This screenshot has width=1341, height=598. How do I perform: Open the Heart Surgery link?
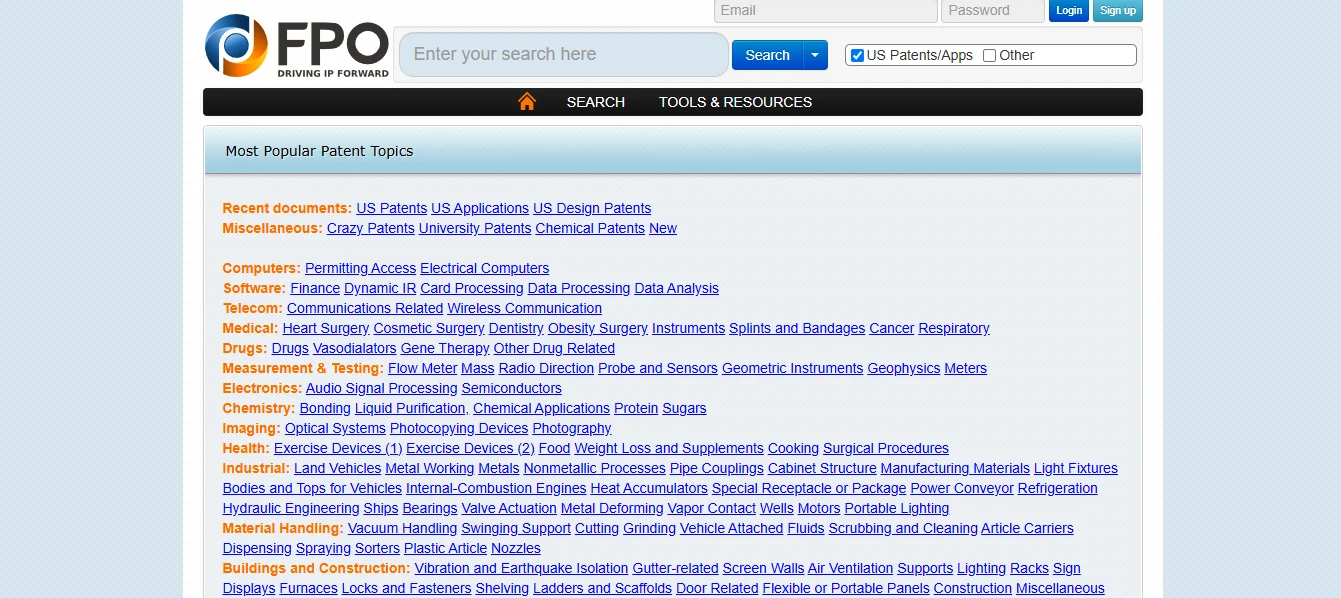point(326,328)
